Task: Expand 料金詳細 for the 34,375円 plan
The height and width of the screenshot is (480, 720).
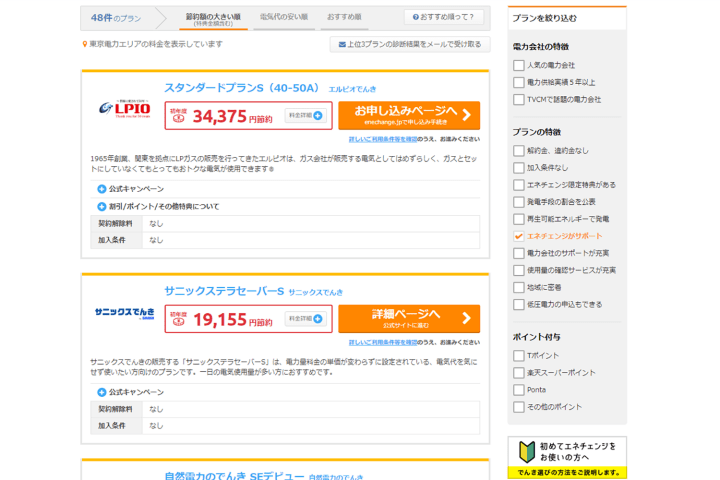Action: click(305, 115)
